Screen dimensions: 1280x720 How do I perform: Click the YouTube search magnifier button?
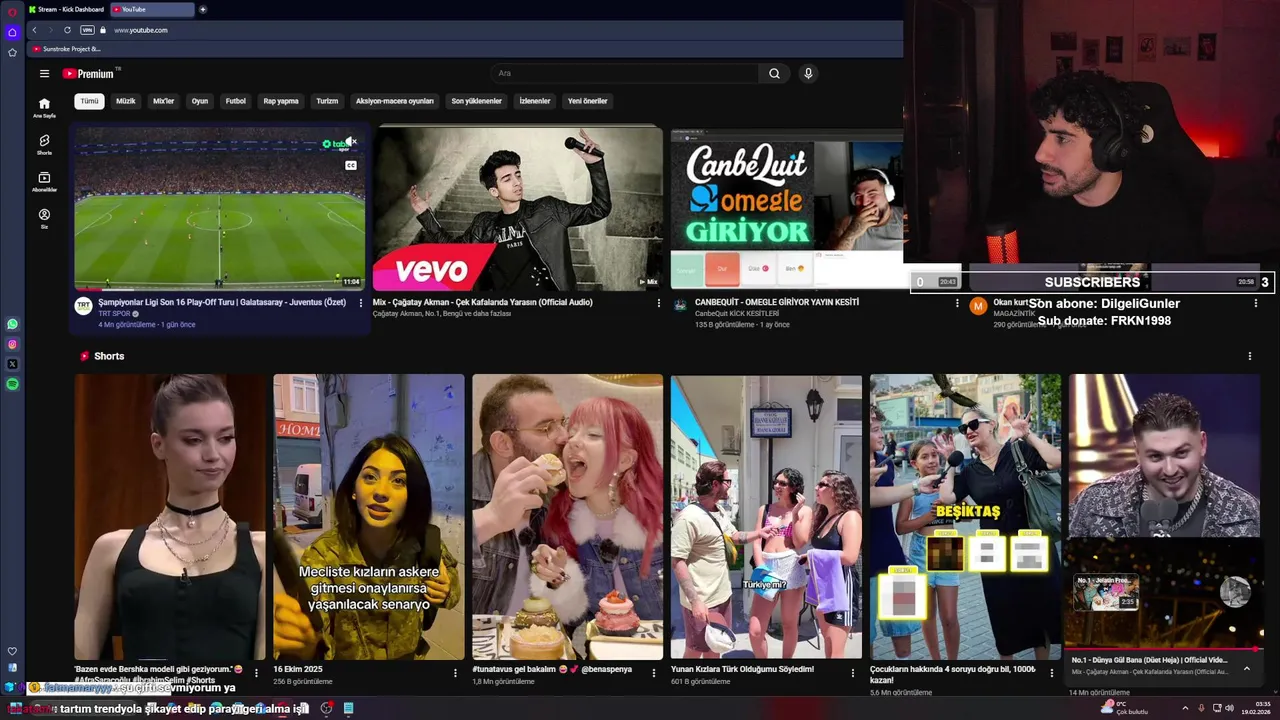[x=774, y=73]
